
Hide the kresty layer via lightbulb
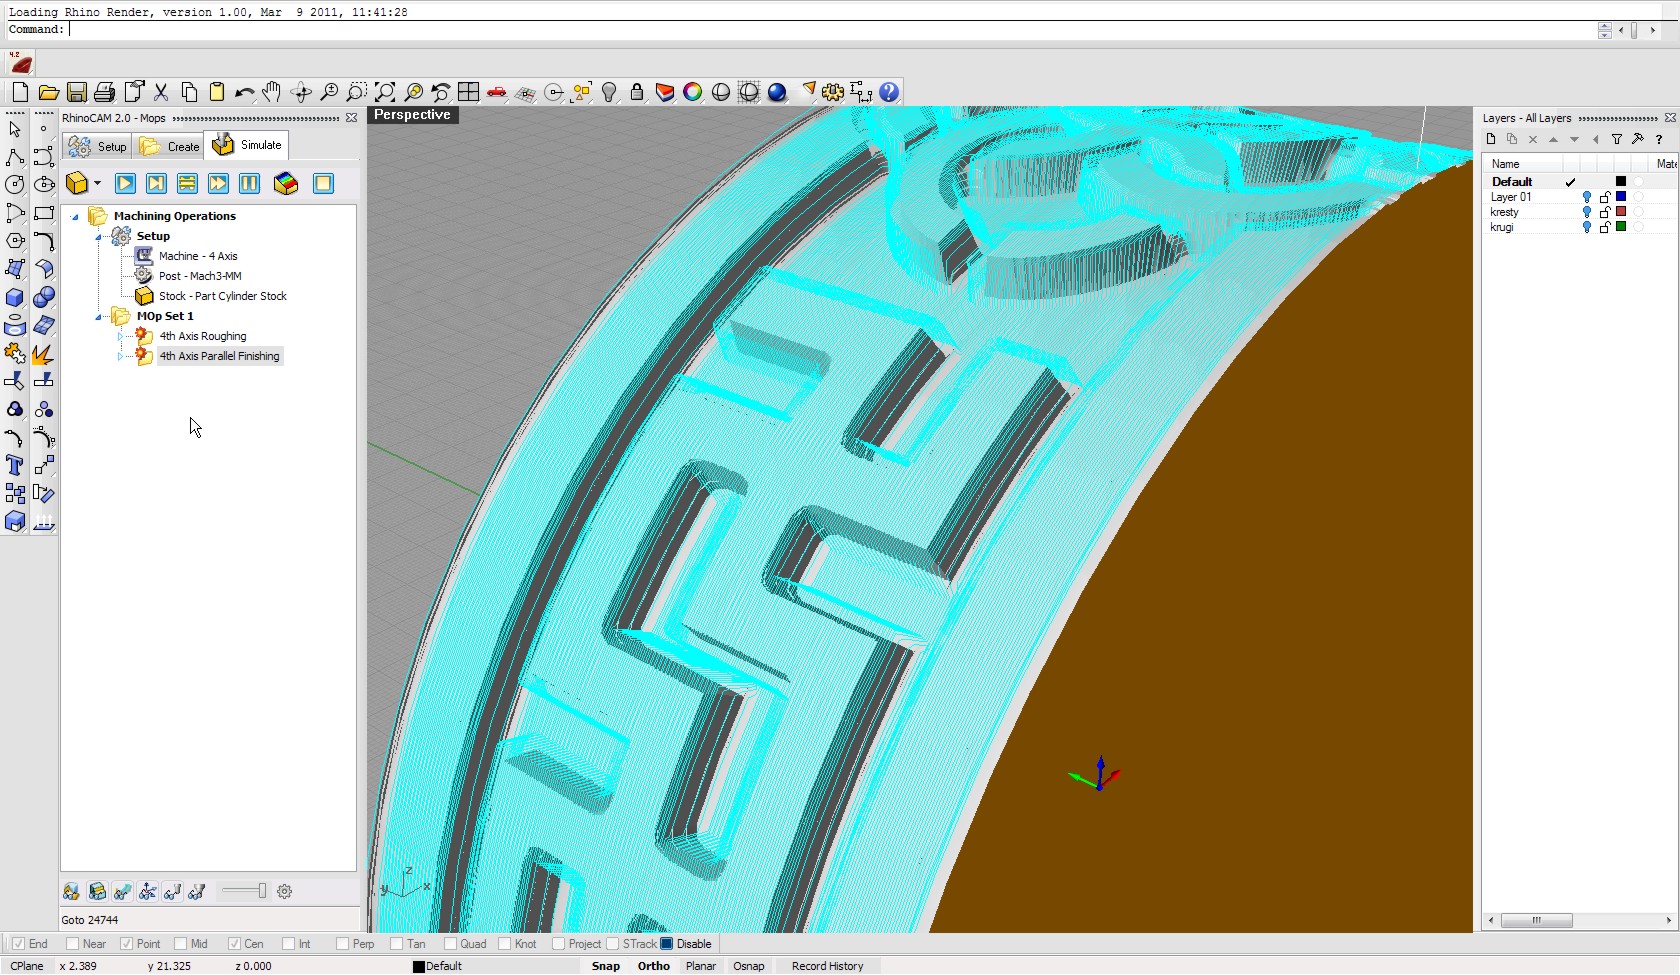tap(1587, 212)
